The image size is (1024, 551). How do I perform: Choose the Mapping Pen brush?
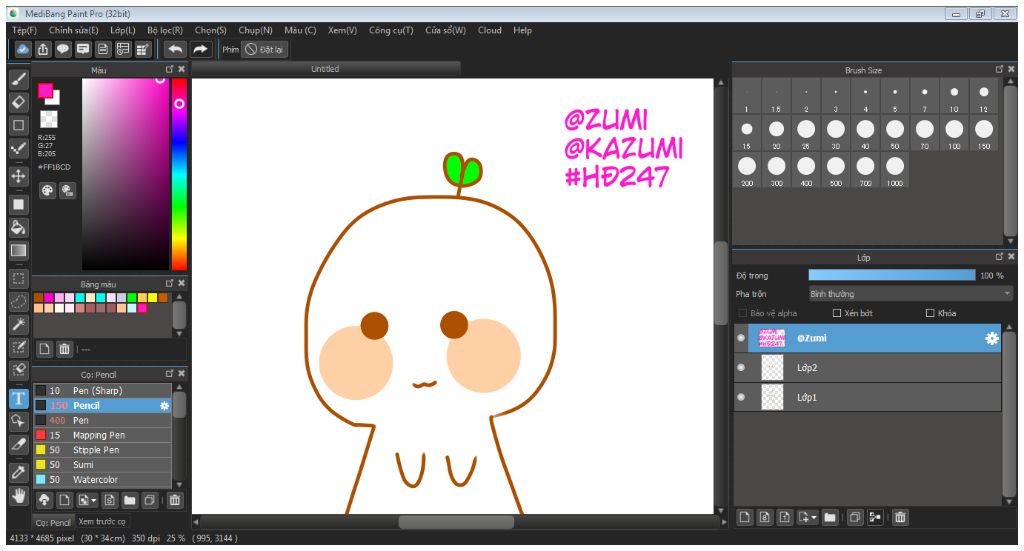click(x=103, y=435)
